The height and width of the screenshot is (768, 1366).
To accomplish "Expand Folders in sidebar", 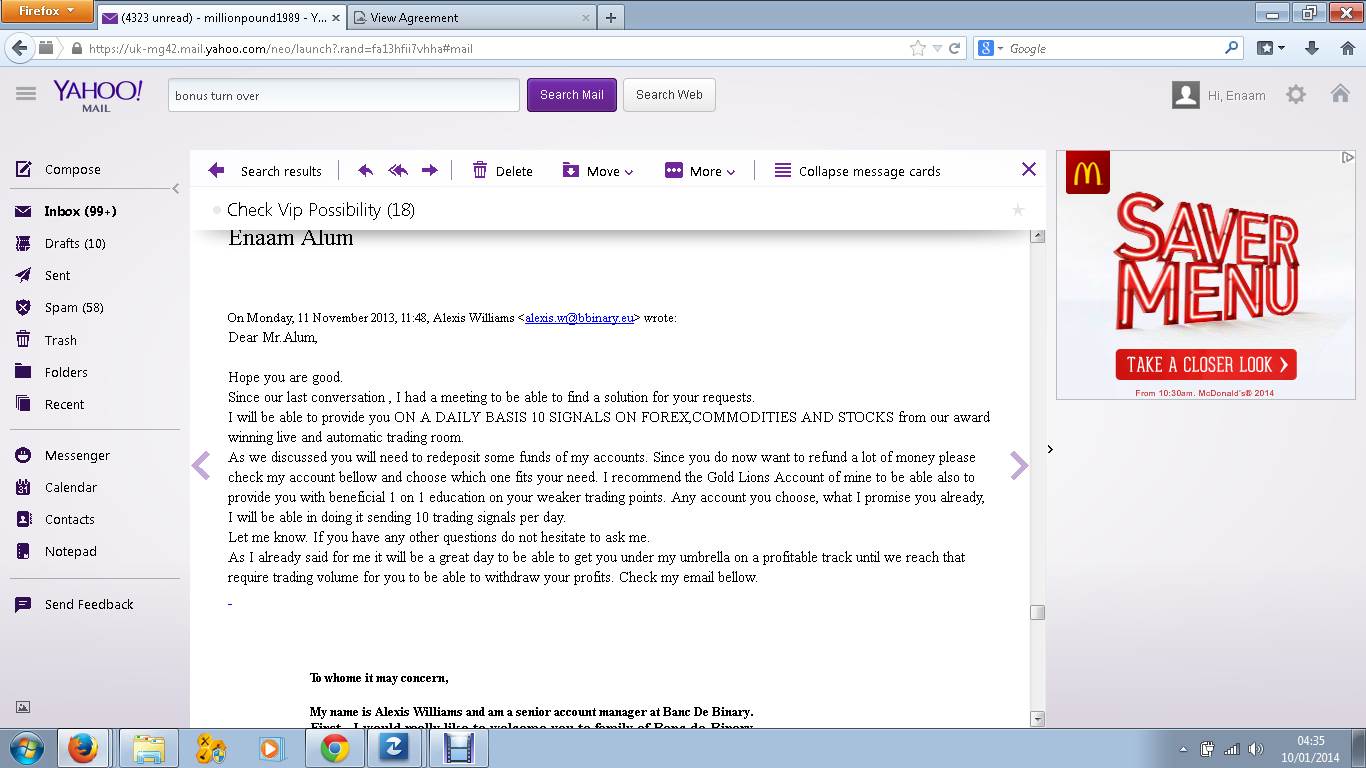I will pyautogui.click(x=51, y=372).
